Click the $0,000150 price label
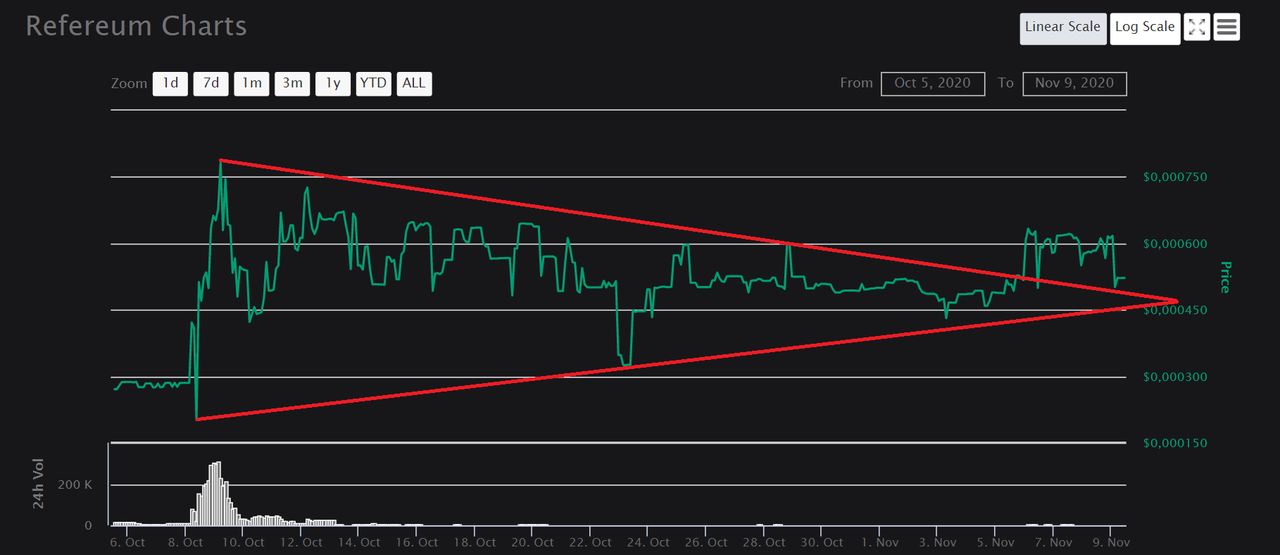Screen dimensions: 1280x555 click(x=1175, y=443)
